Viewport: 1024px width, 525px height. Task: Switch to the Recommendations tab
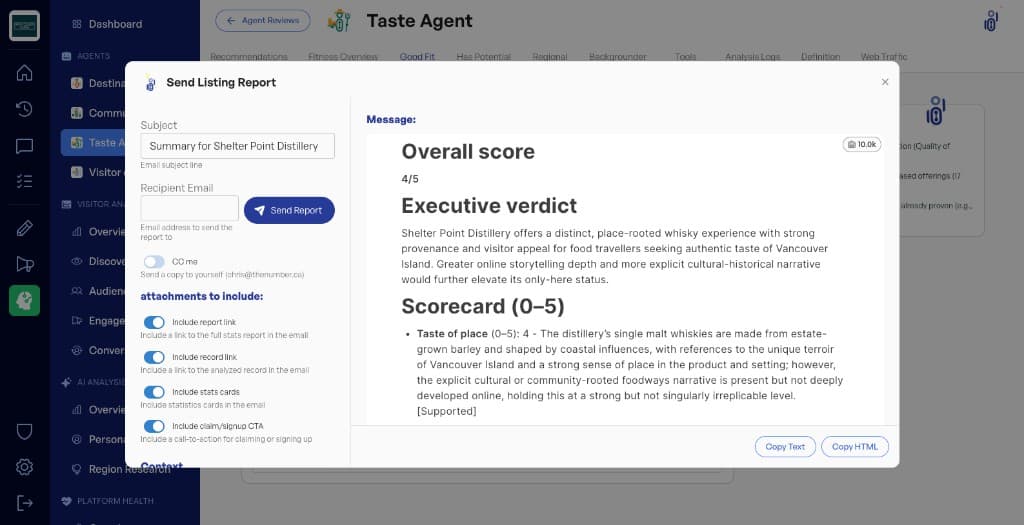click(x=249, y=57)
